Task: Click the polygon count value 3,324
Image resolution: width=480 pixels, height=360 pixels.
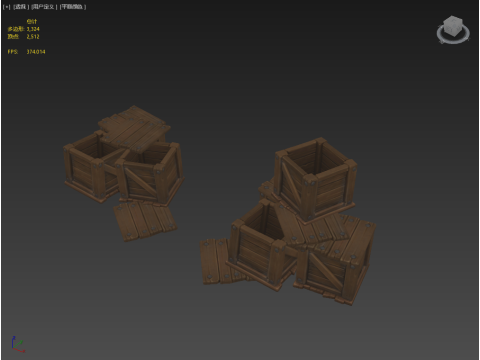Action: pyautogui.click(x=33, y=29)
